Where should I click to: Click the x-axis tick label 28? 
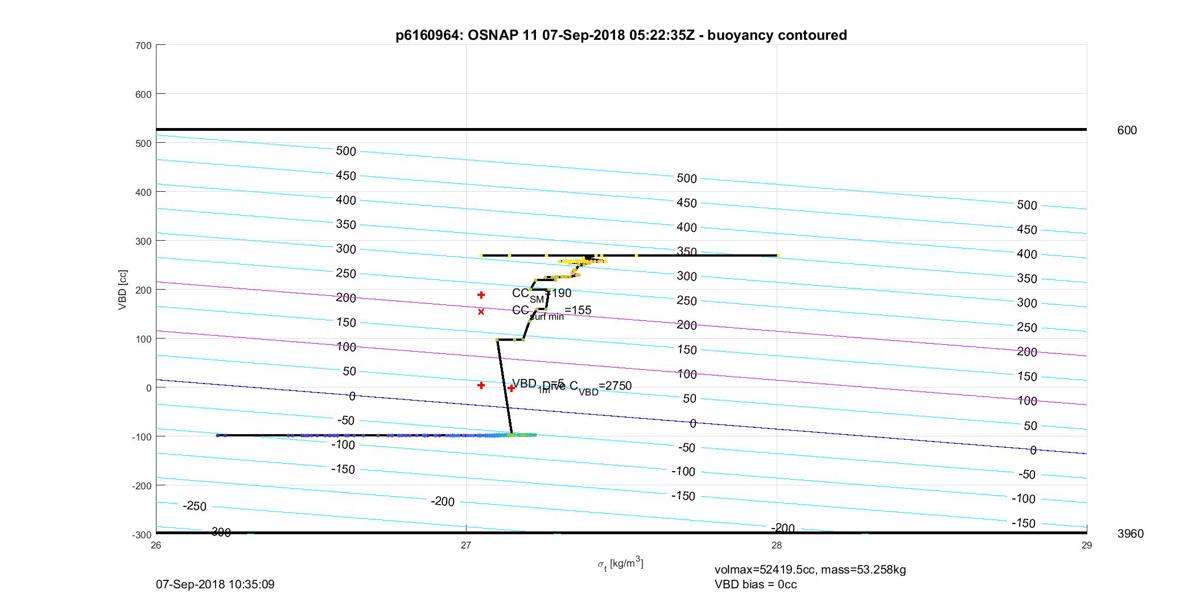(x=777, y=545)
